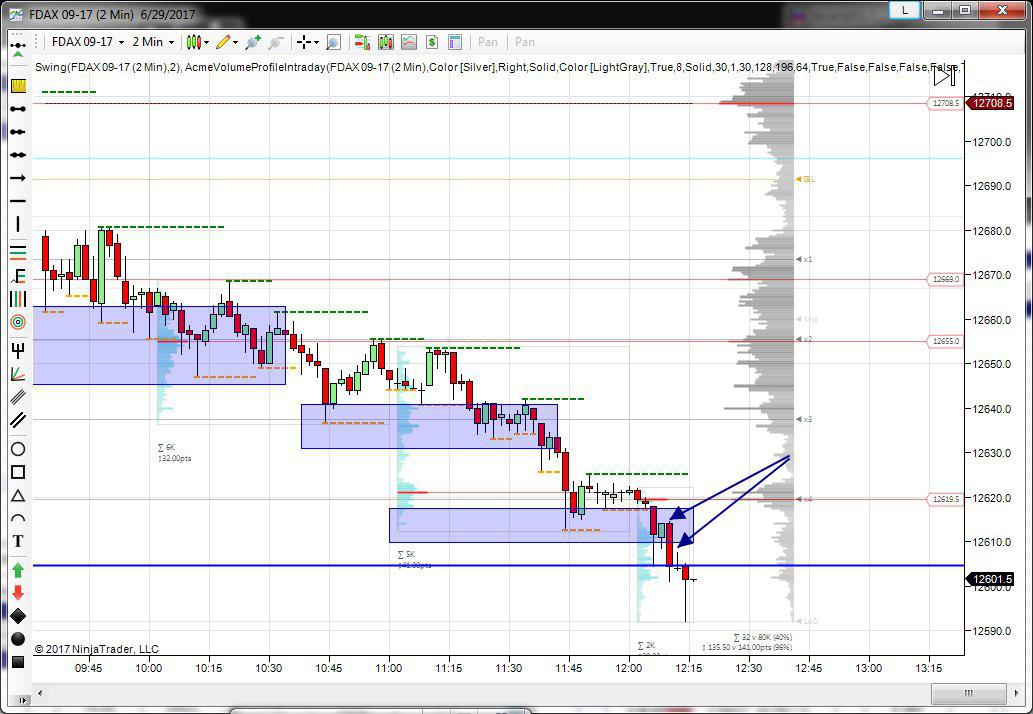Open the Data Series candlestick window icon
The height and width of the screenshot is (714, 1033).
pyautogui.click(x=385, y=42)
